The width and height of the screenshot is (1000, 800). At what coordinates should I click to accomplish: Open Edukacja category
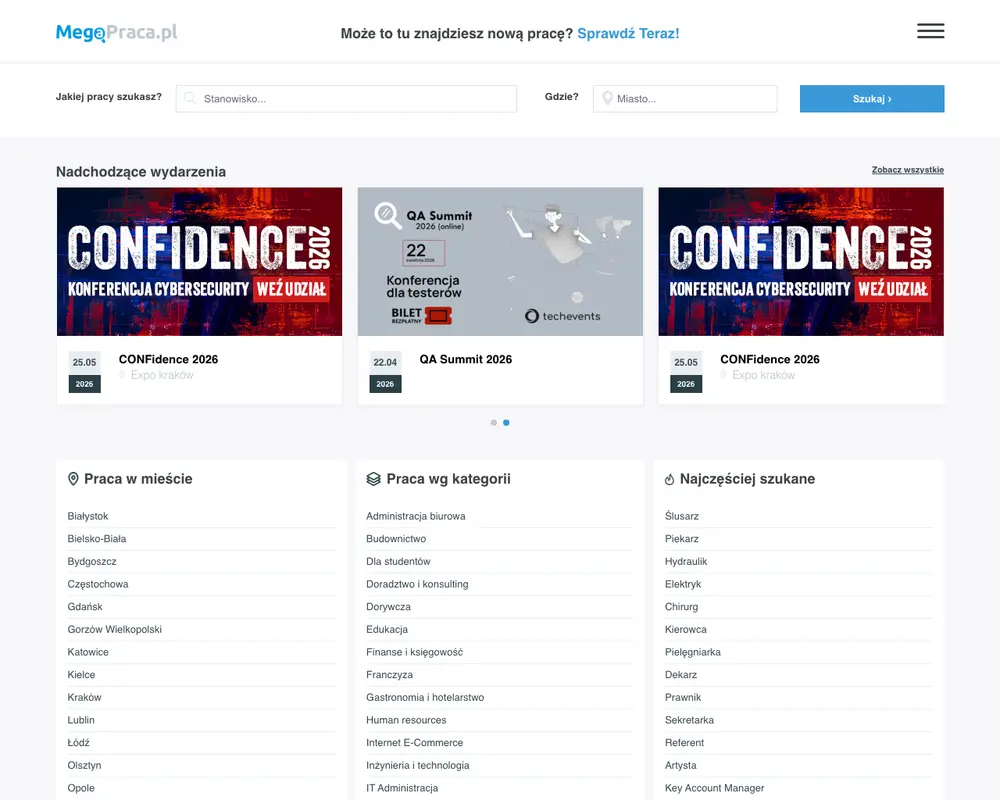point(387,629)
